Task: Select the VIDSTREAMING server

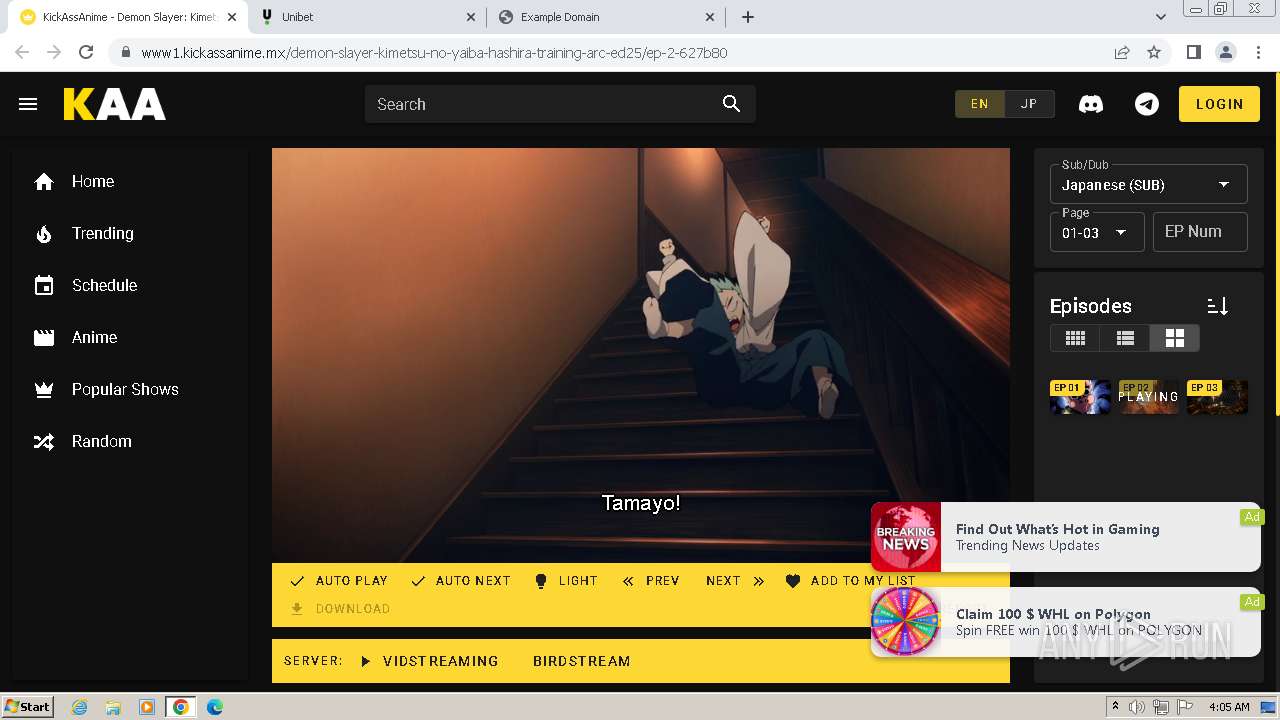Action: [x=429, y=661]
